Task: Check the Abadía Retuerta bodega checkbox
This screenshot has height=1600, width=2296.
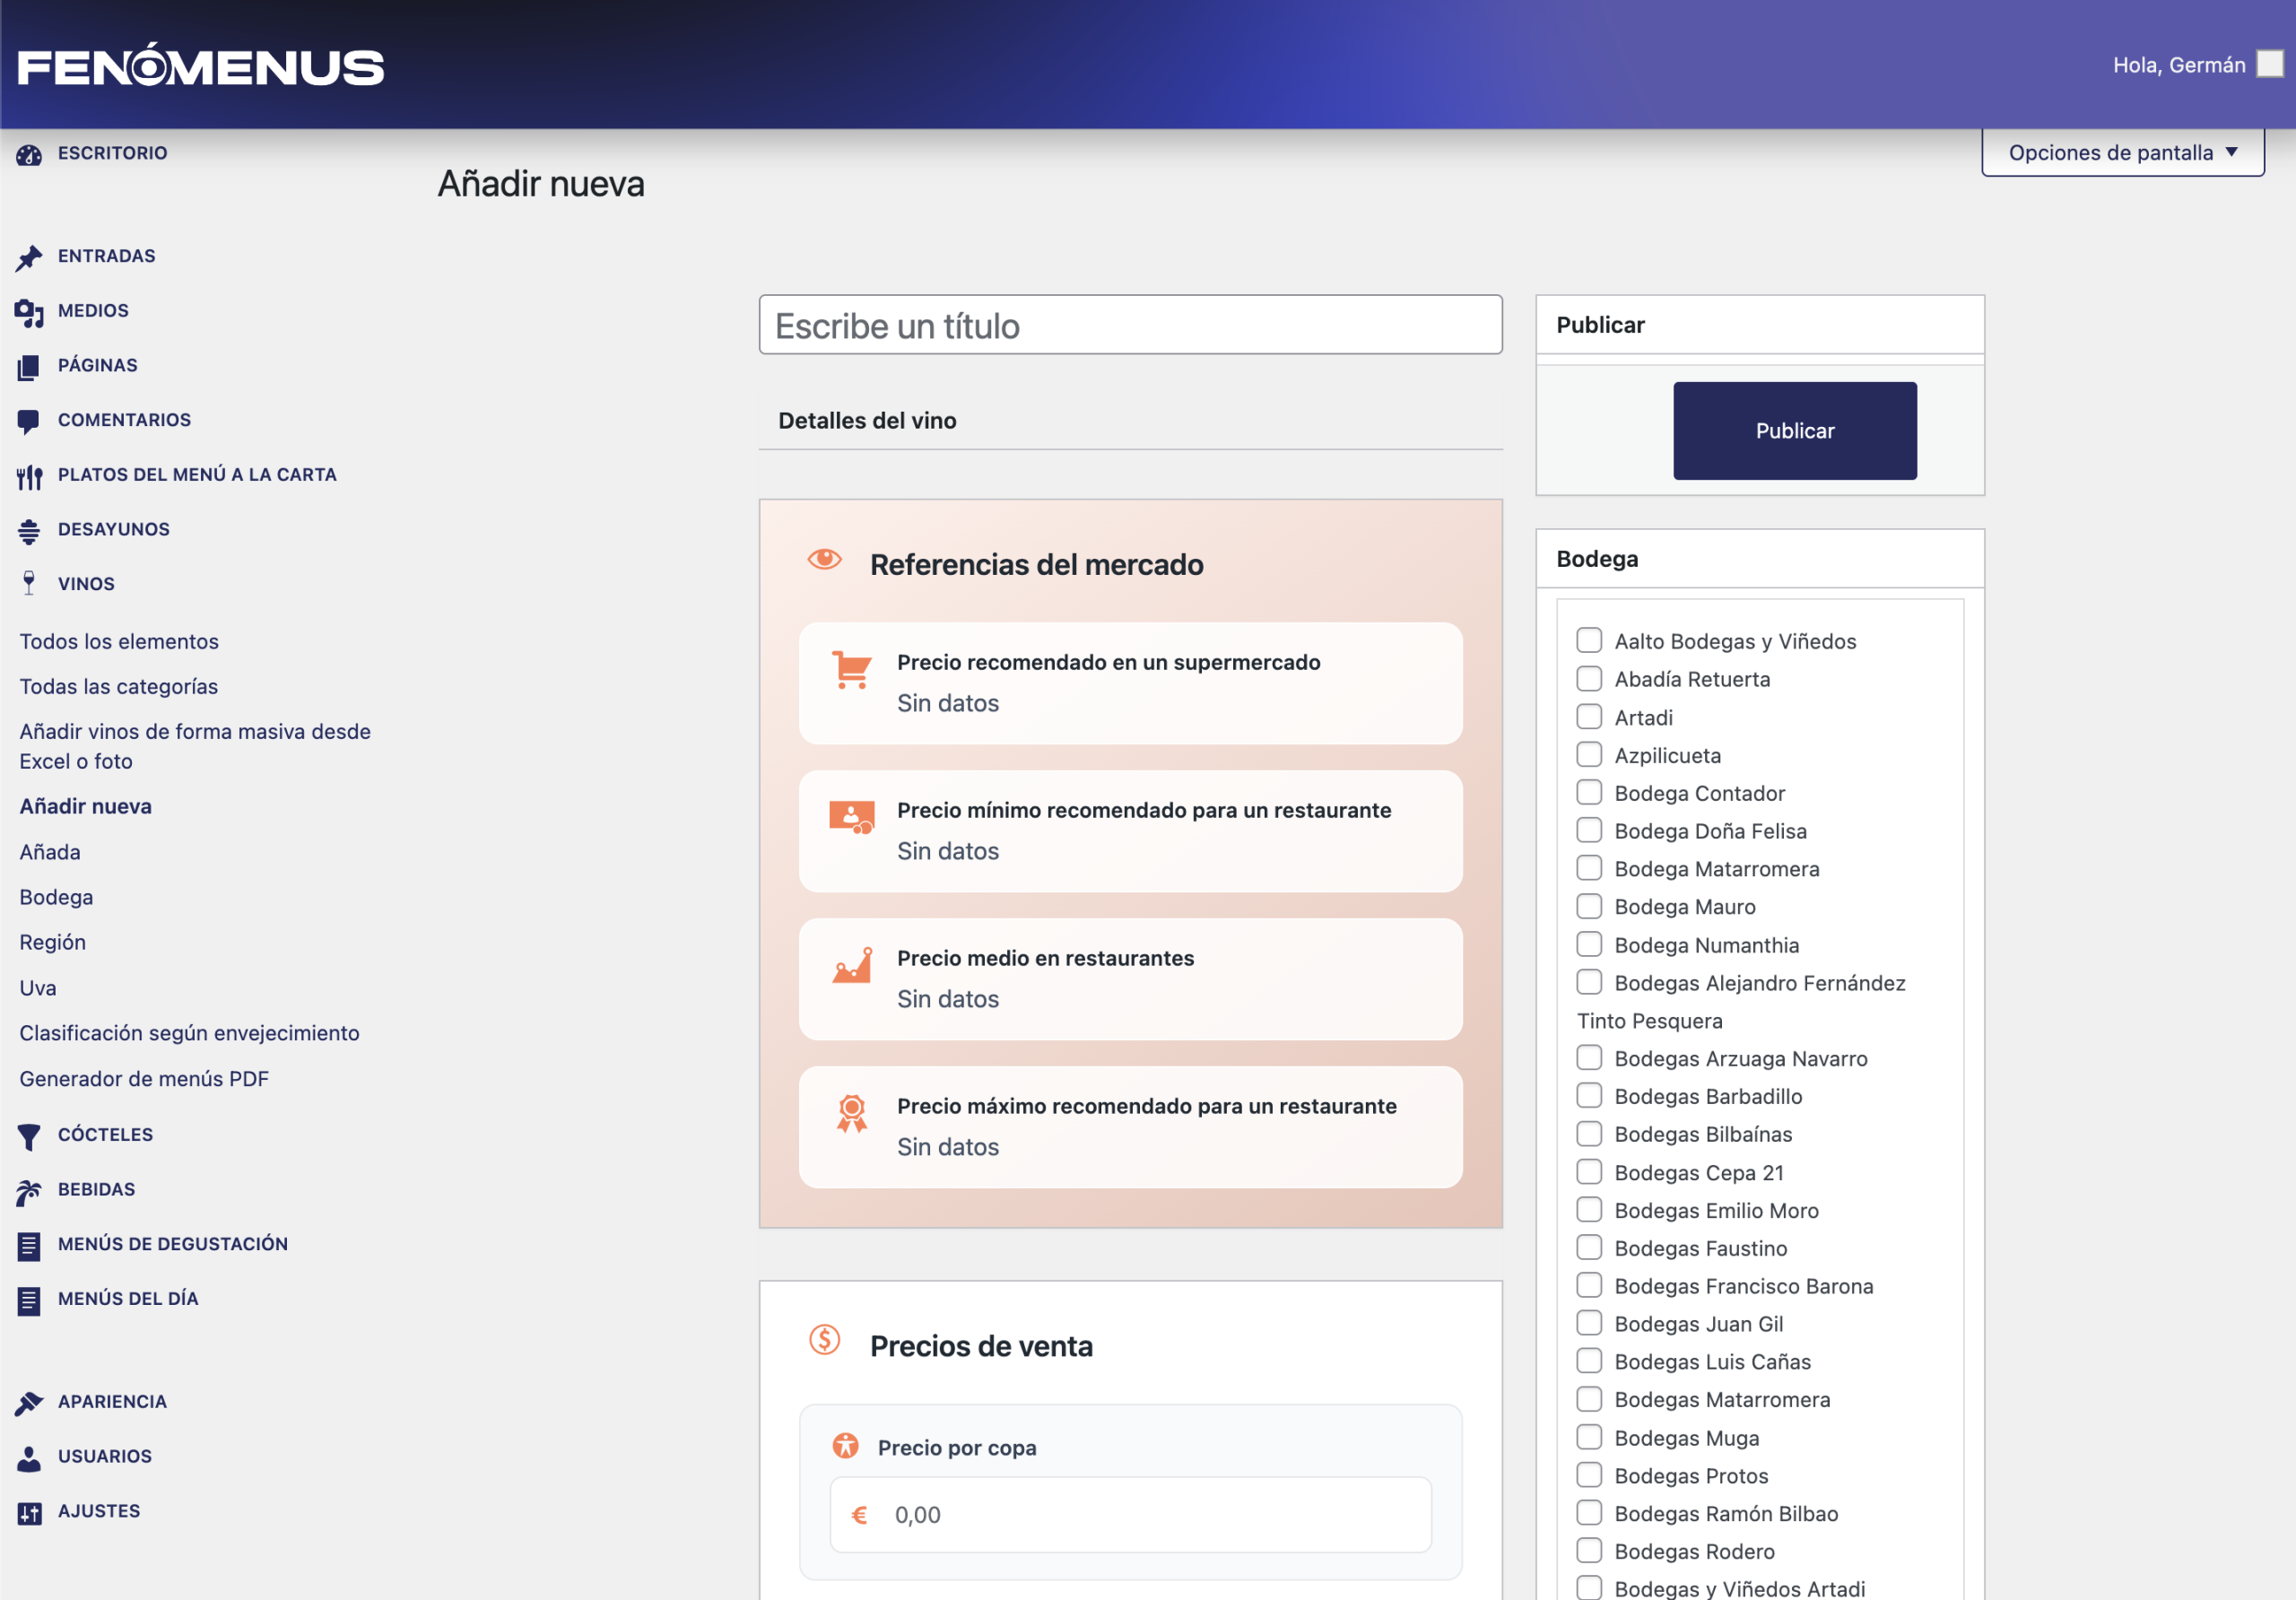Action: tap(1588, 679)
